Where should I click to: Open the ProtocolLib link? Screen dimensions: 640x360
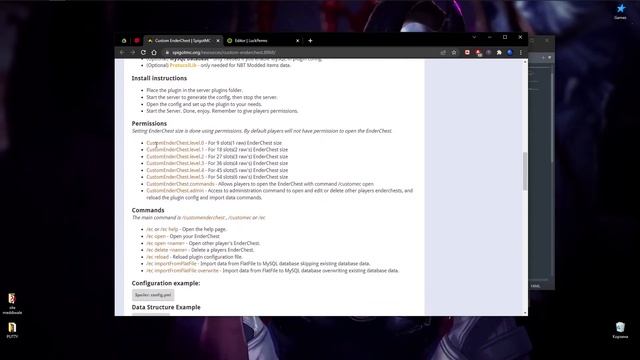[x=183, y=65]
